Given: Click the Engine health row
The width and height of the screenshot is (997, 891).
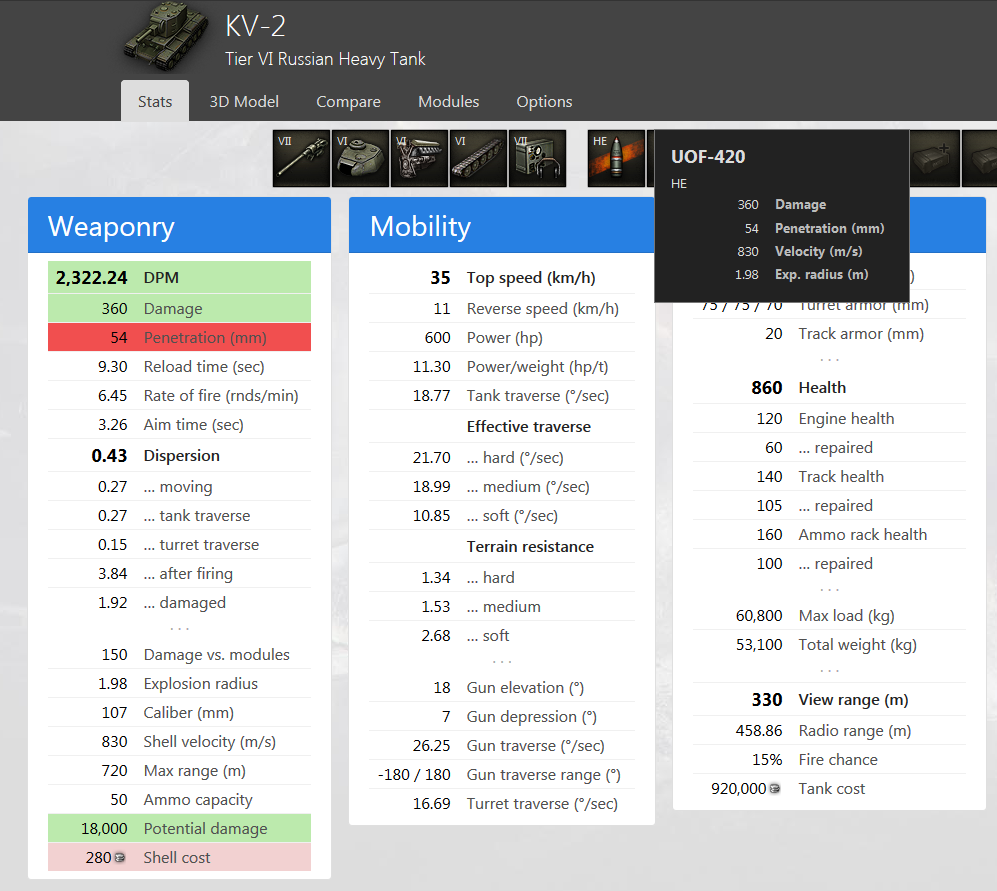Looking at the screenshot, I should (x=829, y=418).
